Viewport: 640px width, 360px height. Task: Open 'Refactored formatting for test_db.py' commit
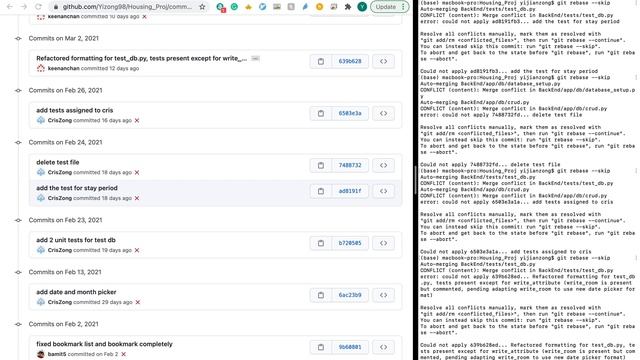tap(141, 58)
